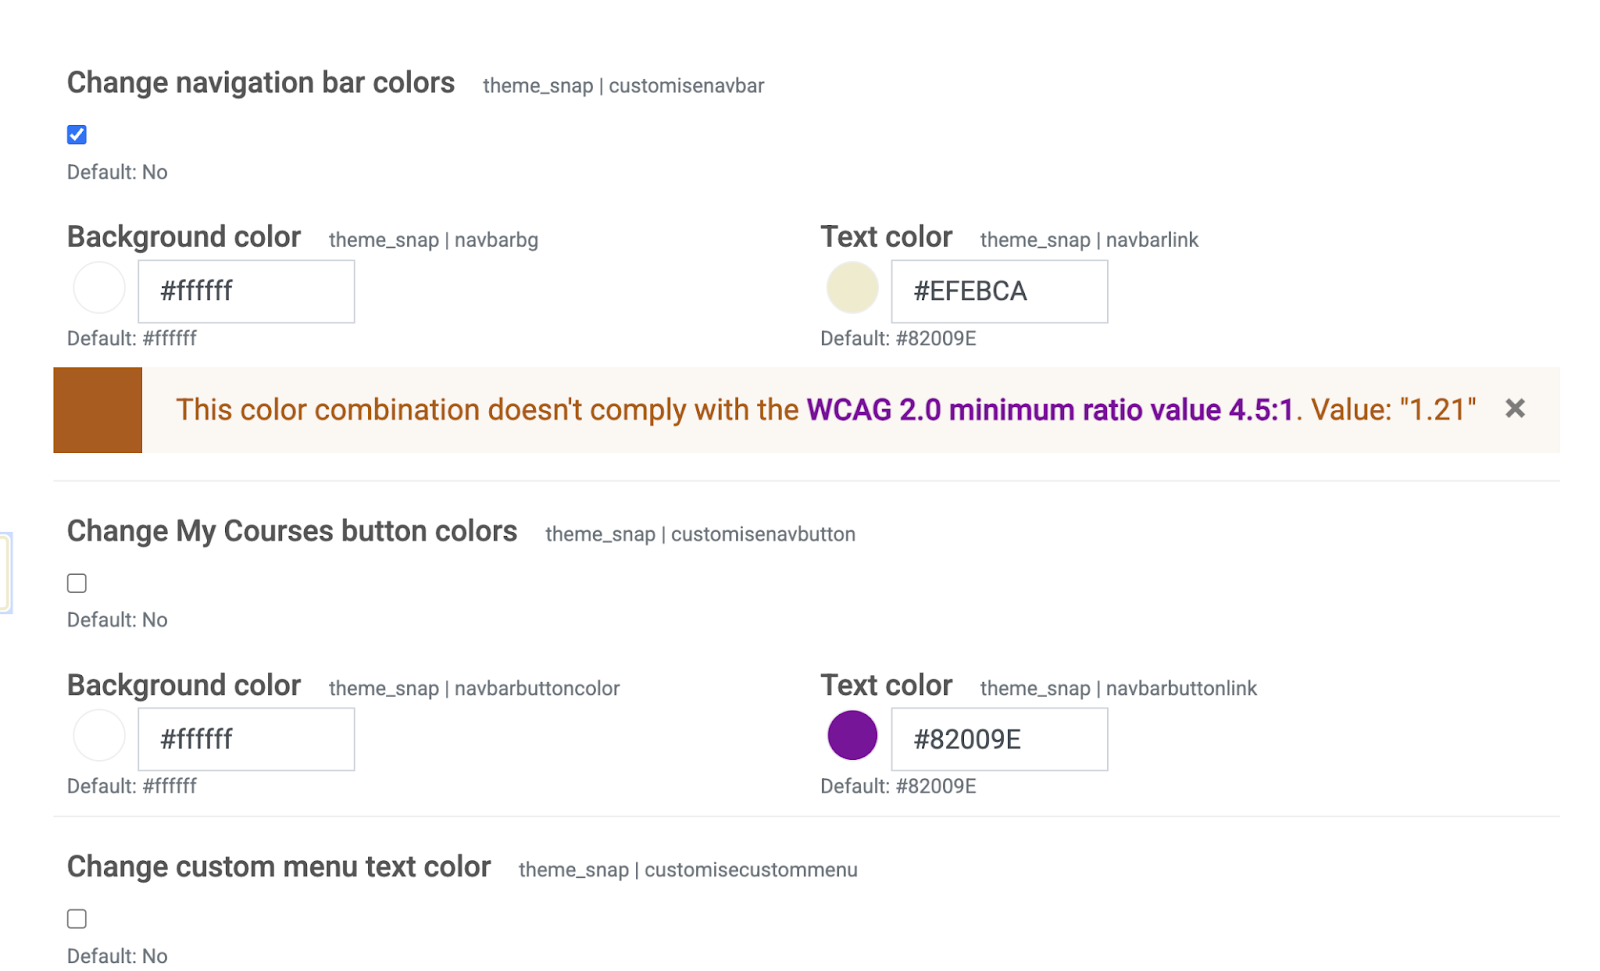Screen dimensions: 1600x971
Task: Open purple navbarbuttonlink text color swatch
Action: [852, 736]
